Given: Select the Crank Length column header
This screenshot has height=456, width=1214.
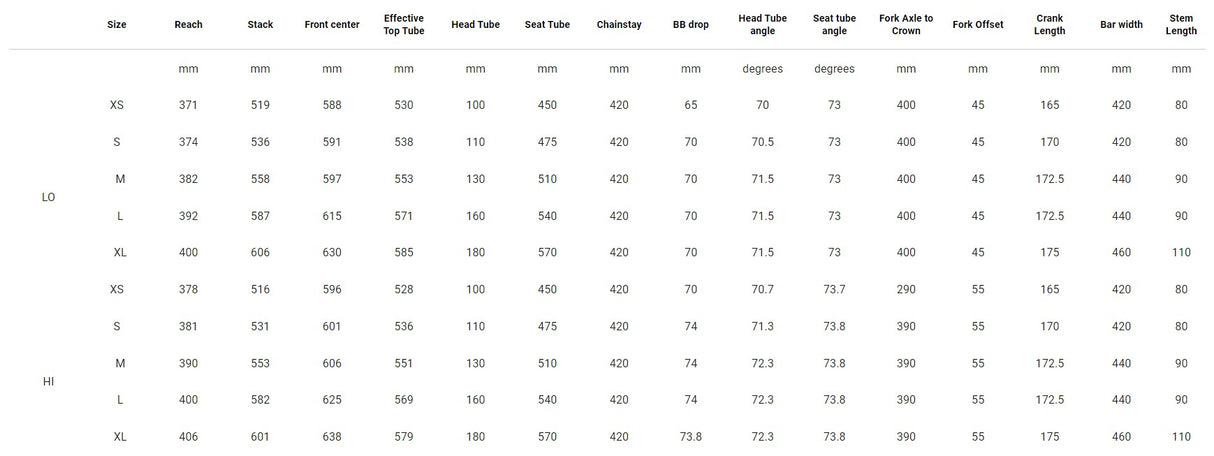Looking at the screenshot, I should click(x=1049, y=25).
